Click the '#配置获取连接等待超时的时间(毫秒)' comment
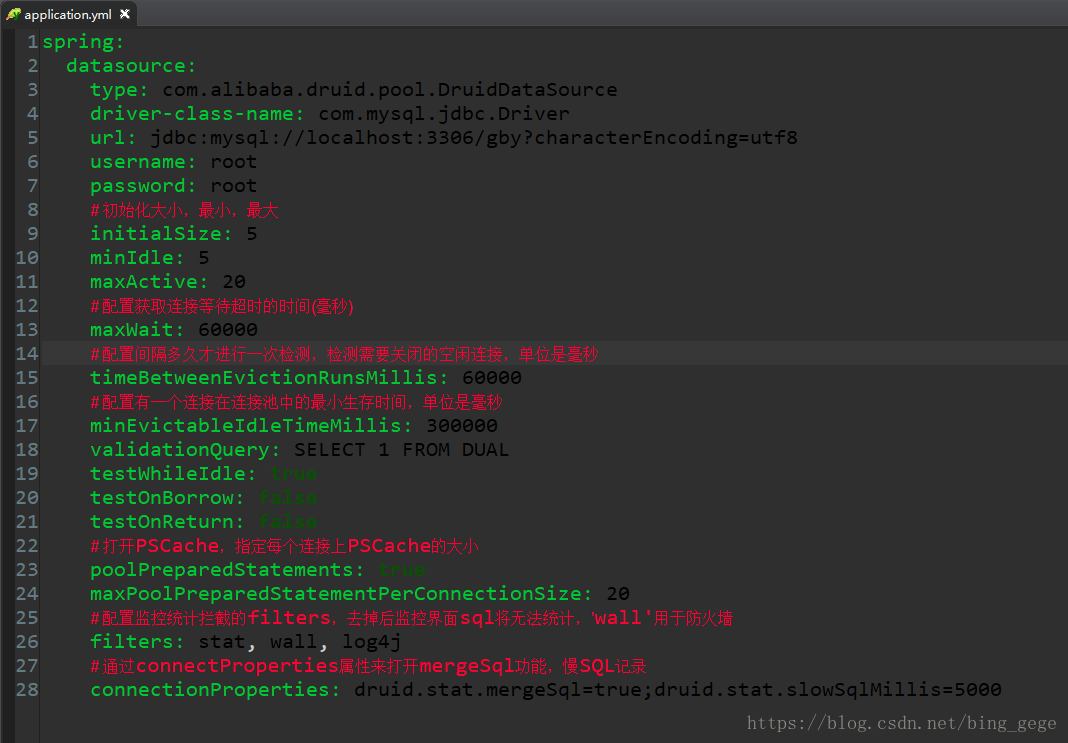The image size is (1068, 743). (221, 306)
